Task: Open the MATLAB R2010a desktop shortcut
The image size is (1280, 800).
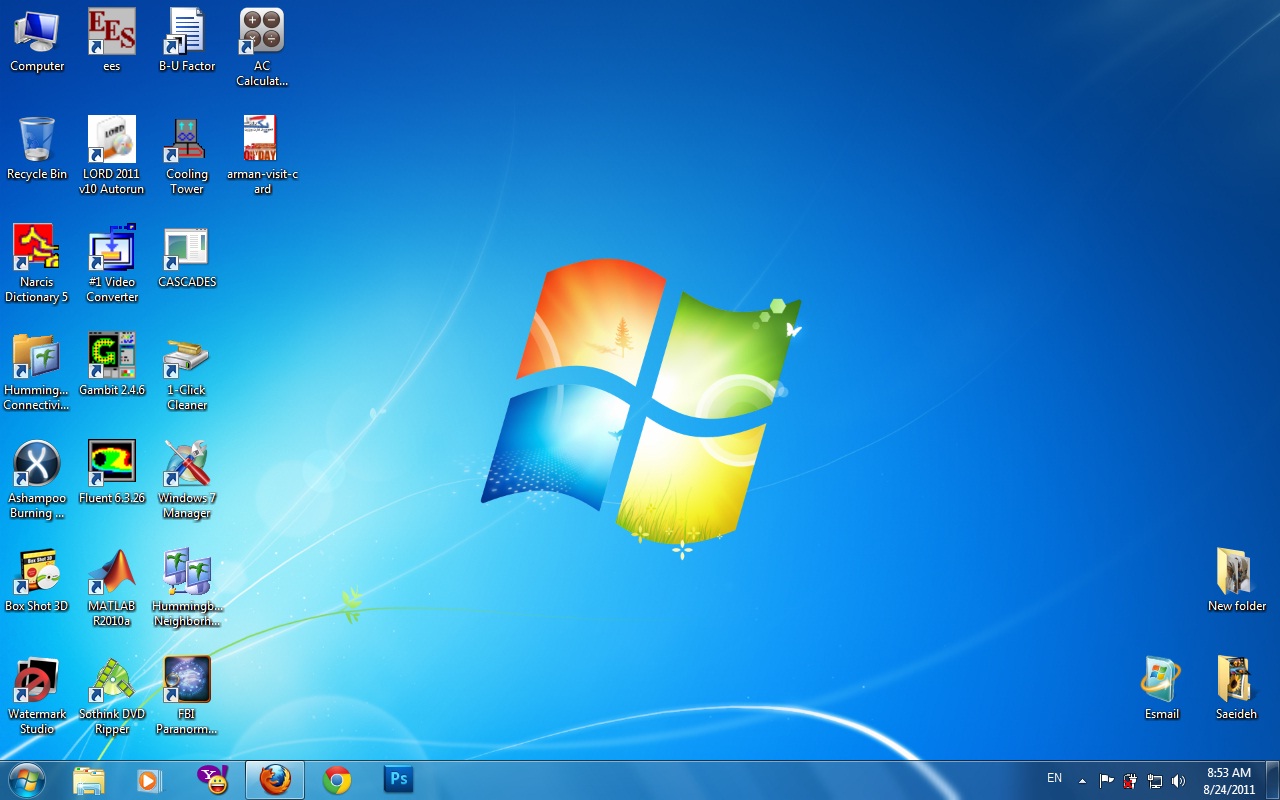Action: 112,574
